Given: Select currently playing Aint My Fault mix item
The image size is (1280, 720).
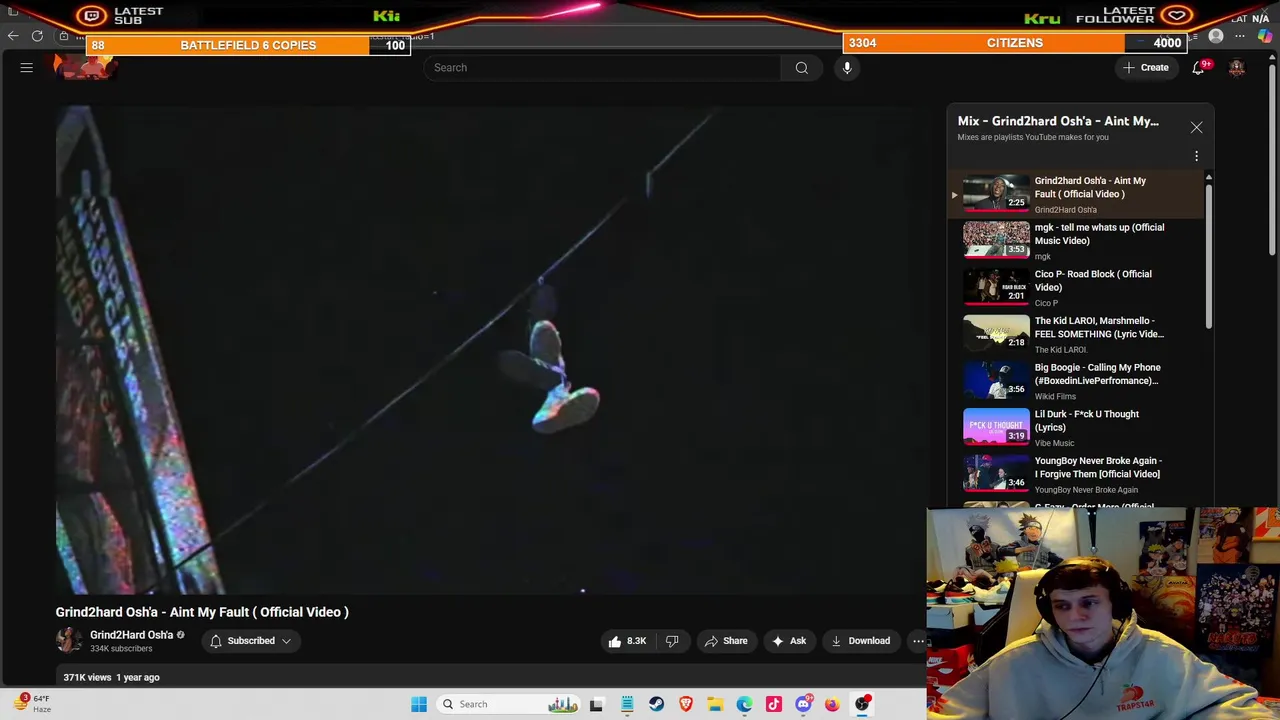Looking at the screenshot, I should click(1075, 194).
